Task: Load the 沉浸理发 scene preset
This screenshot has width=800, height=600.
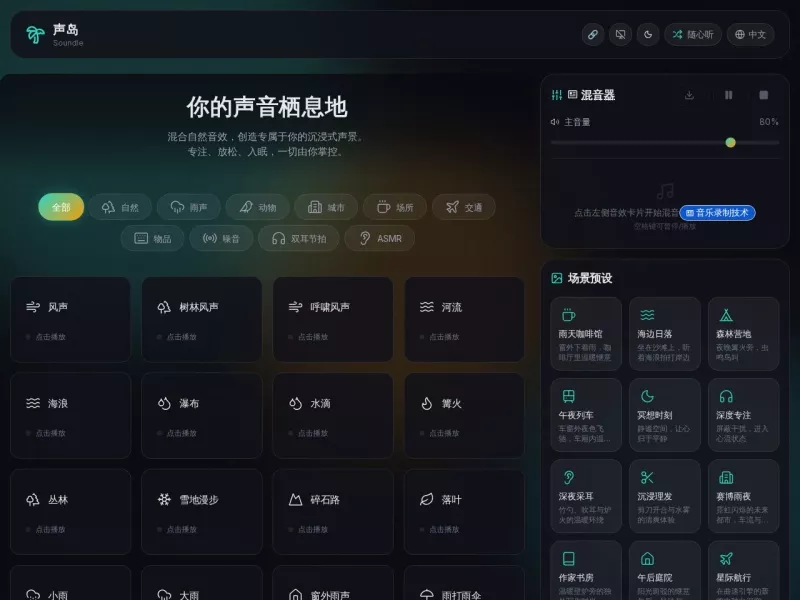Action: tap(665, 496)
